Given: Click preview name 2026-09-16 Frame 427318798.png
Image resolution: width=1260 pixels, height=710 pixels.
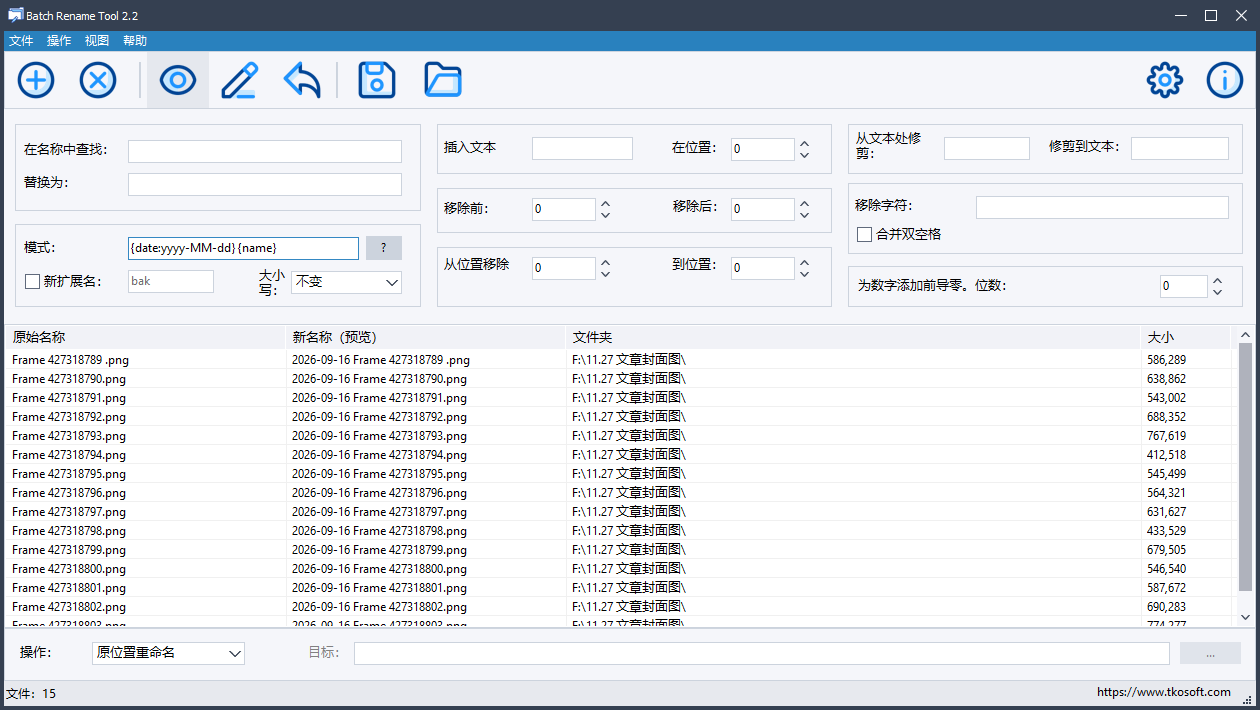Looking at the screenshot, I should point(379,531).
